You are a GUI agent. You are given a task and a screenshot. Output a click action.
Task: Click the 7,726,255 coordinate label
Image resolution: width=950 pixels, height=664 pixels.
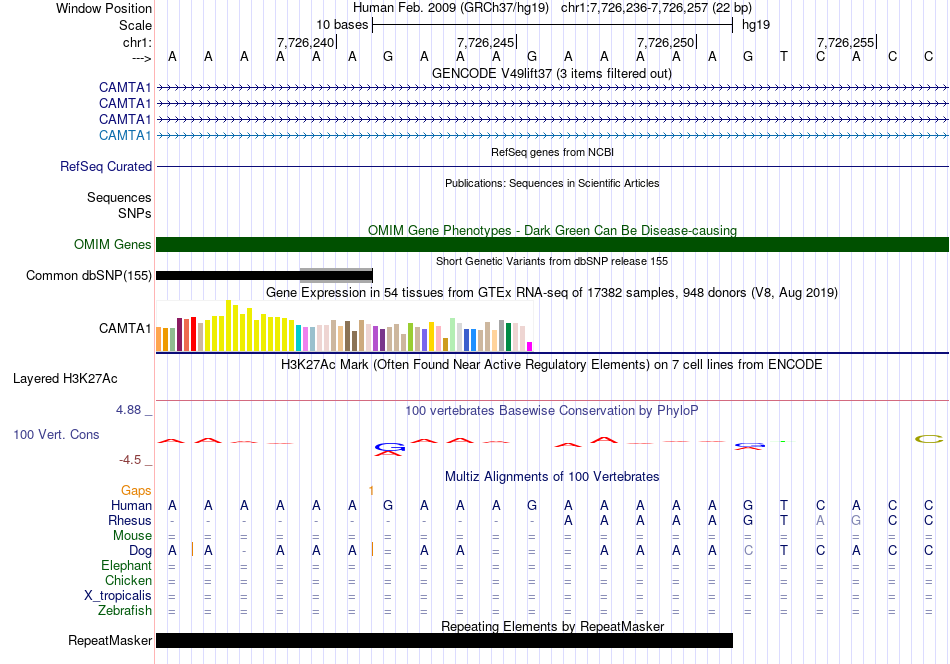(845, 42)
